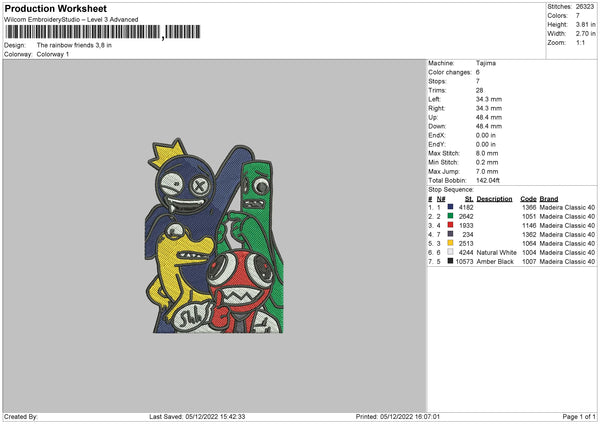Click the rainbow friends embroidery design preview
Image resolution: width=600 pixels, height=424 pixels.
[215, 236]
